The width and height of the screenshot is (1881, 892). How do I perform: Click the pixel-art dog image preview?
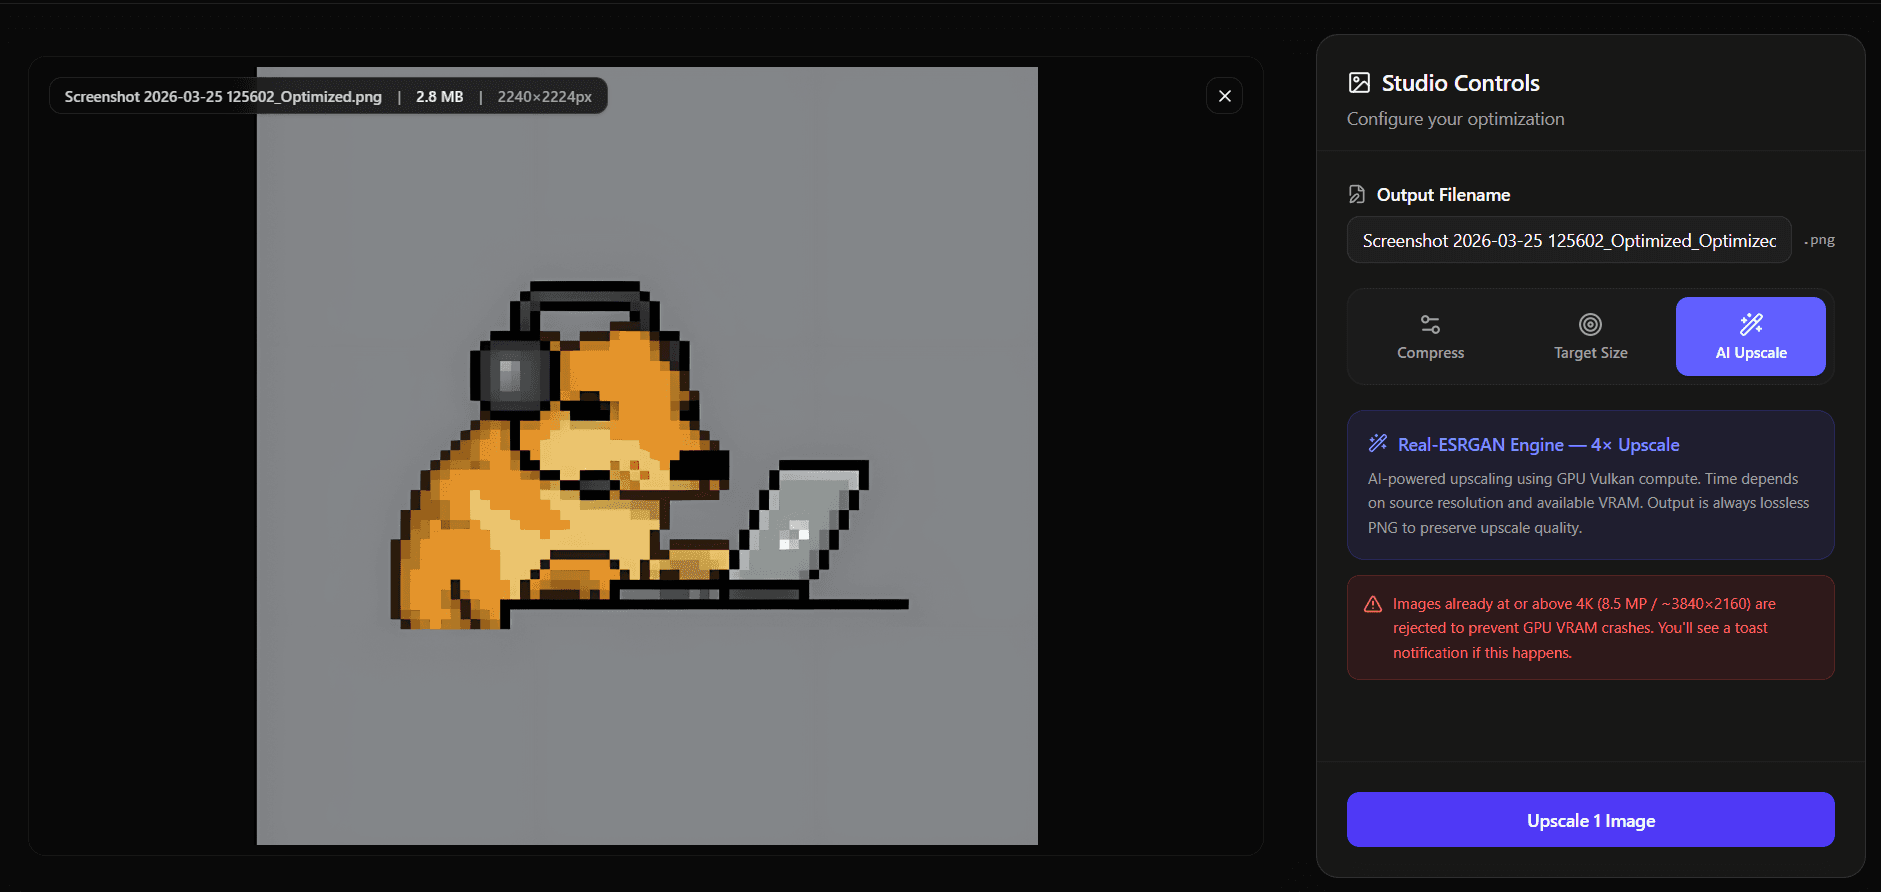click(647, 456)
